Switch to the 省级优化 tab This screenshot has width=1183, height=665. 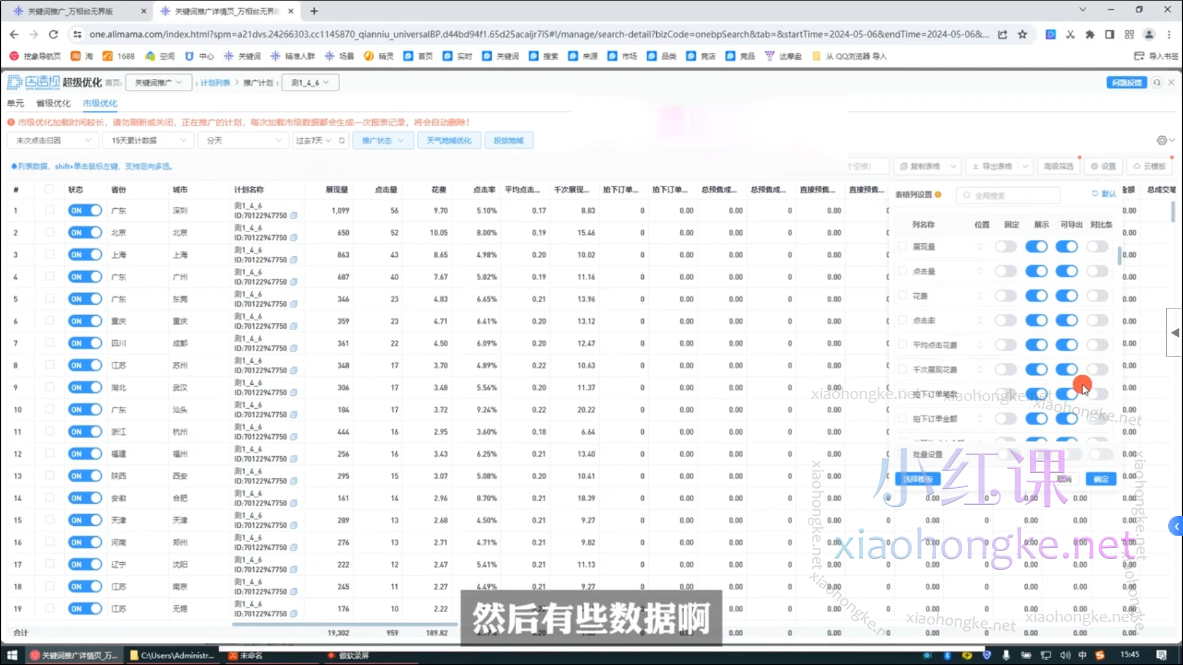coord(53,104)
